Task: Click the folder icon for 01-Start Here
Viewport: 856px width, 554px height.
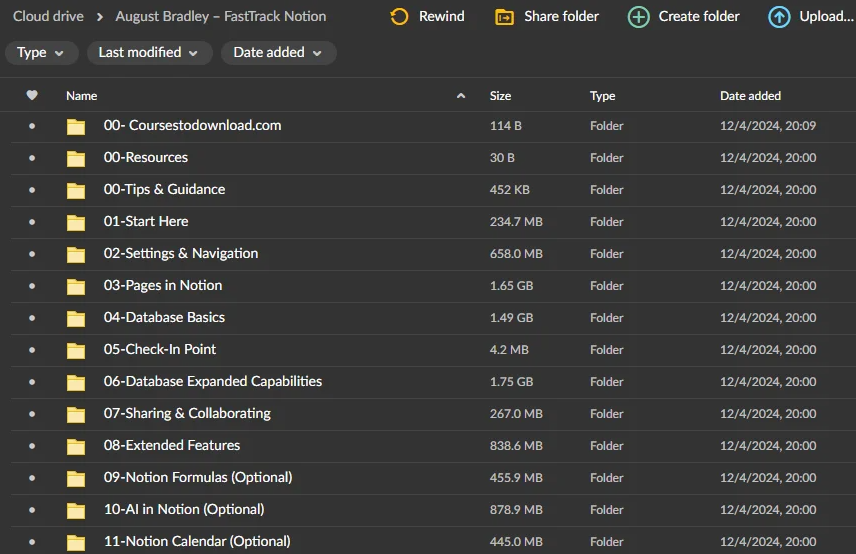Action: [76, 222]
